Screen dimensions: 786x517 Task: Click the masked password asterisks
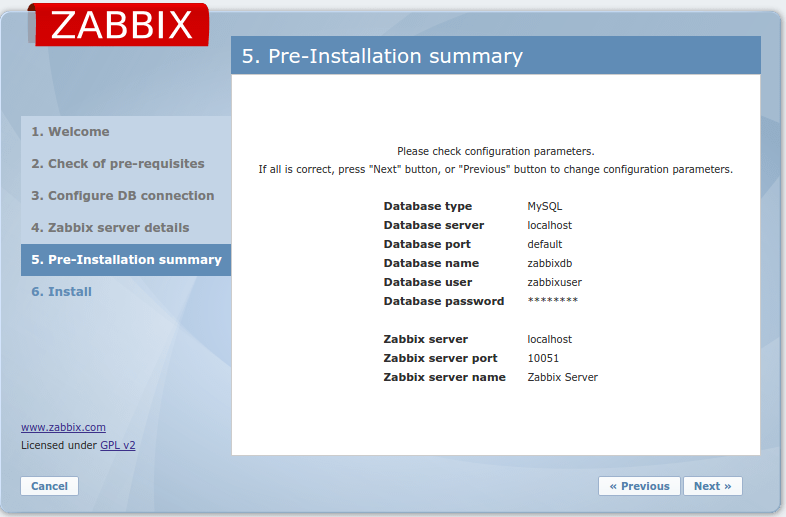pos(552,300)
